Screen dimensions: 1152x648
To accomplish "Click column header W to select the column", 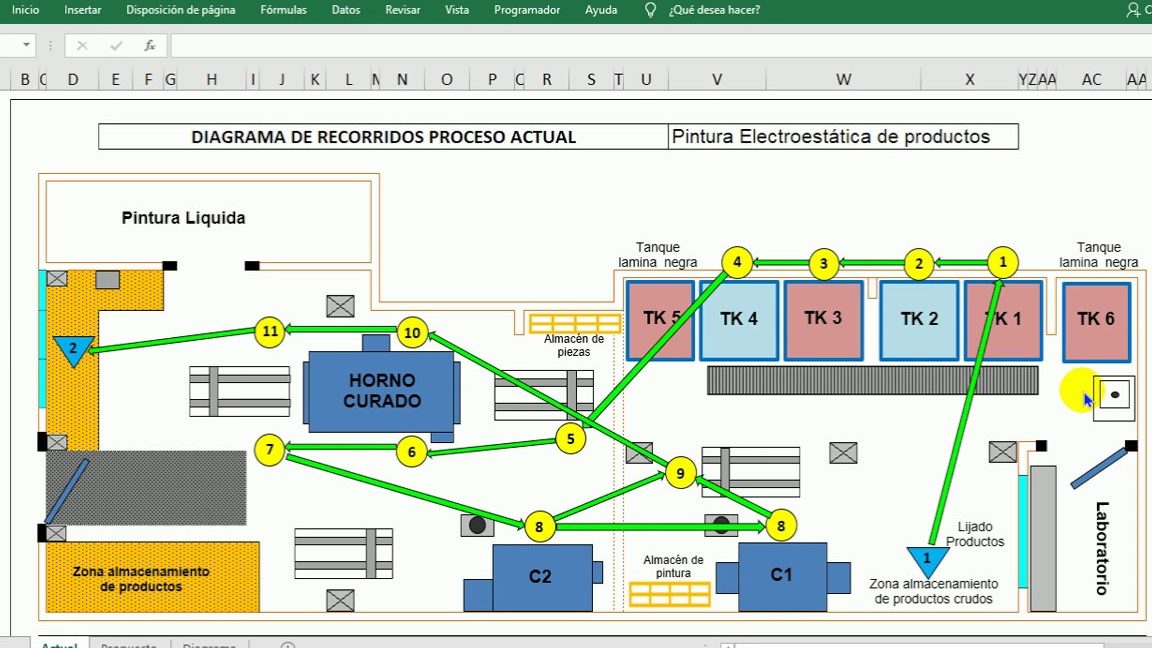I will (x=843, y=78).
